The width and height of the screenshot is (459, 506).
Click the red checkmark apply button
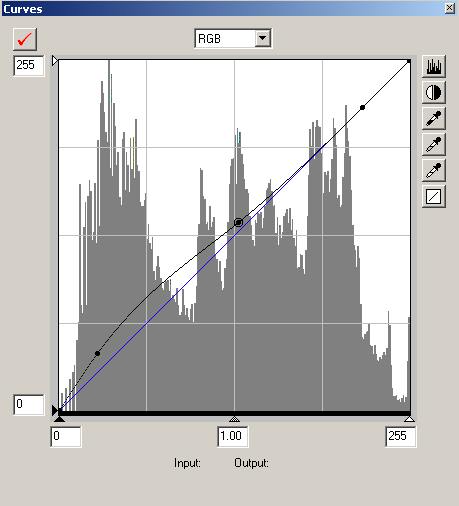25,39
